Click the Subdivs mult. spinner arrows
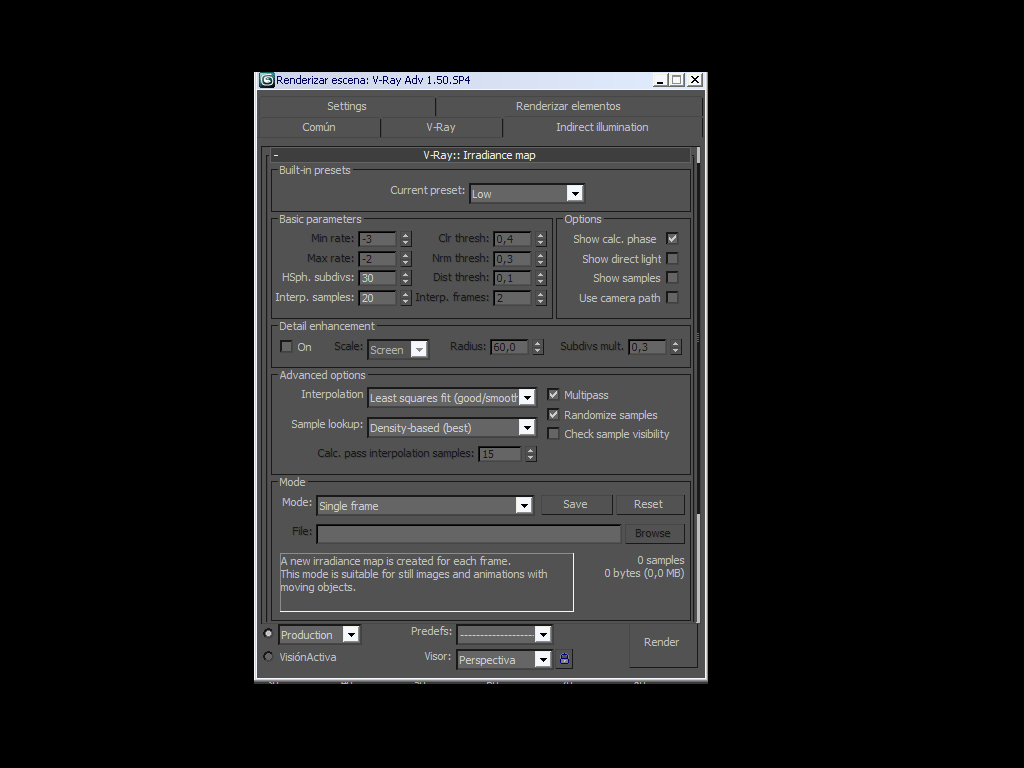 [676, 347]
